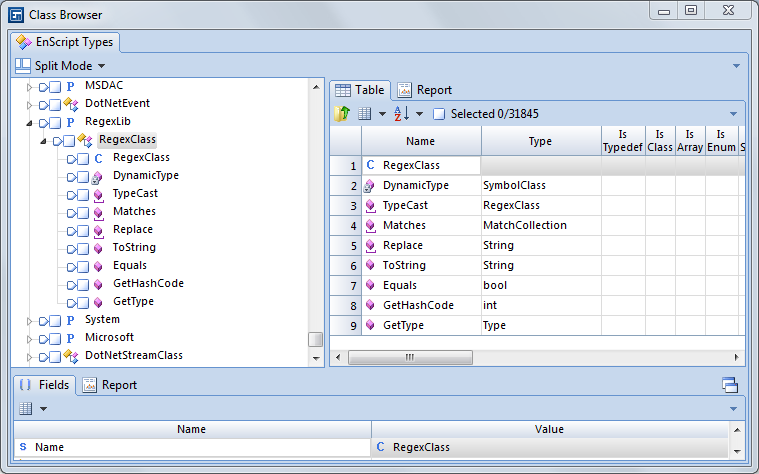Click the S string icon in the Name field row

(x=23, y=446)
